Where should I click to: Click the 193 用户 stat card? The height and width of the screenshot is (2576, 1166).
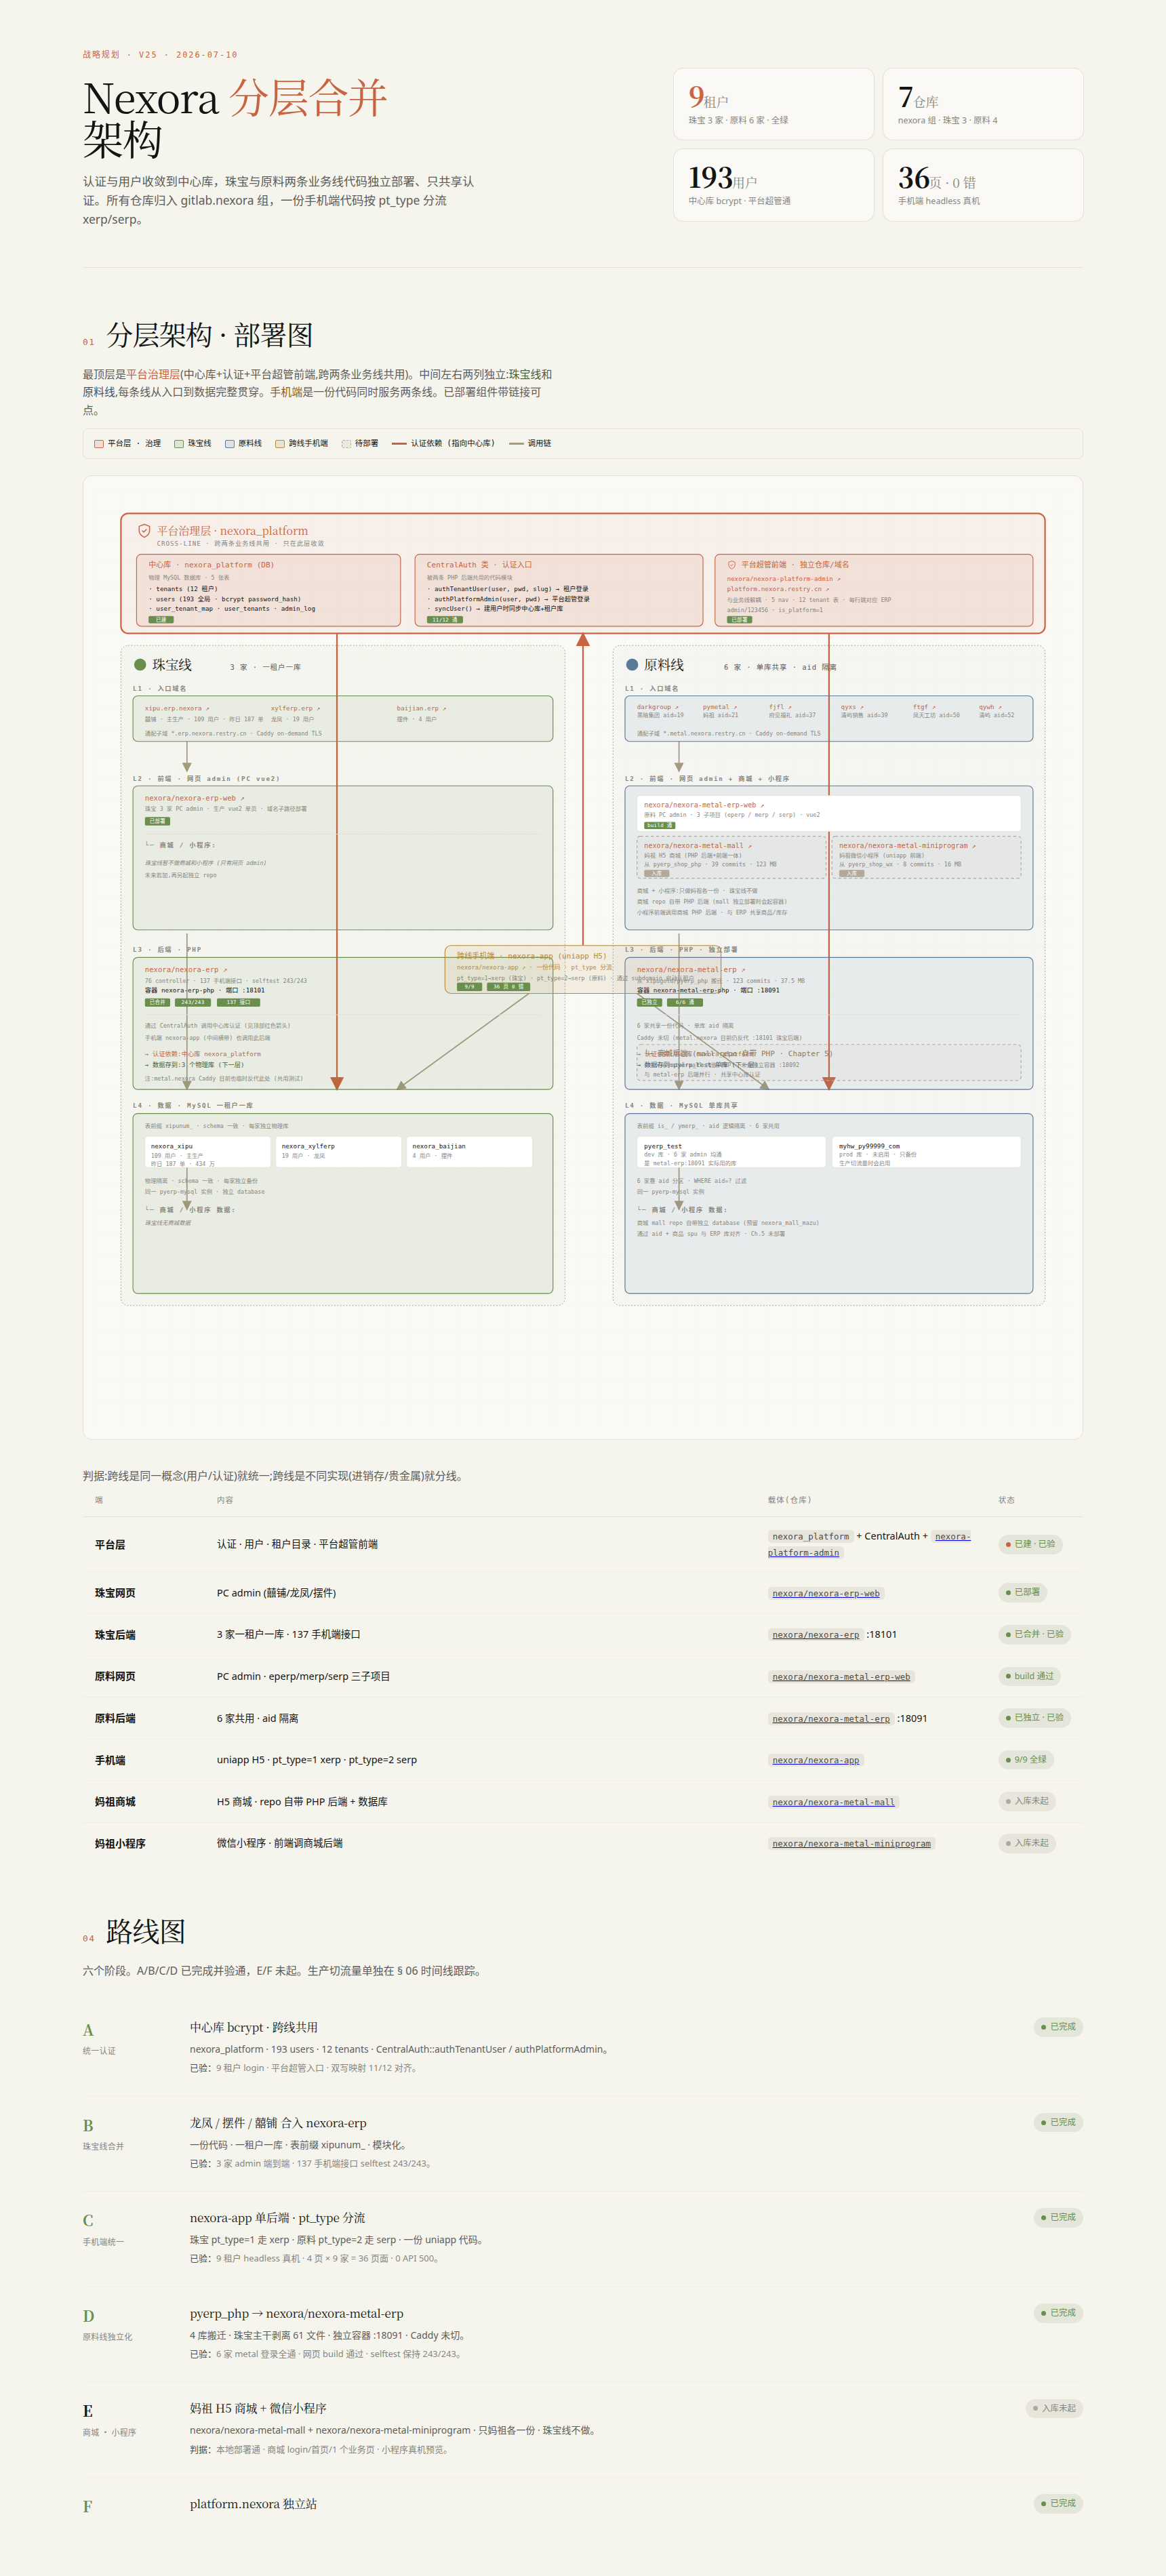coord(773,185)
